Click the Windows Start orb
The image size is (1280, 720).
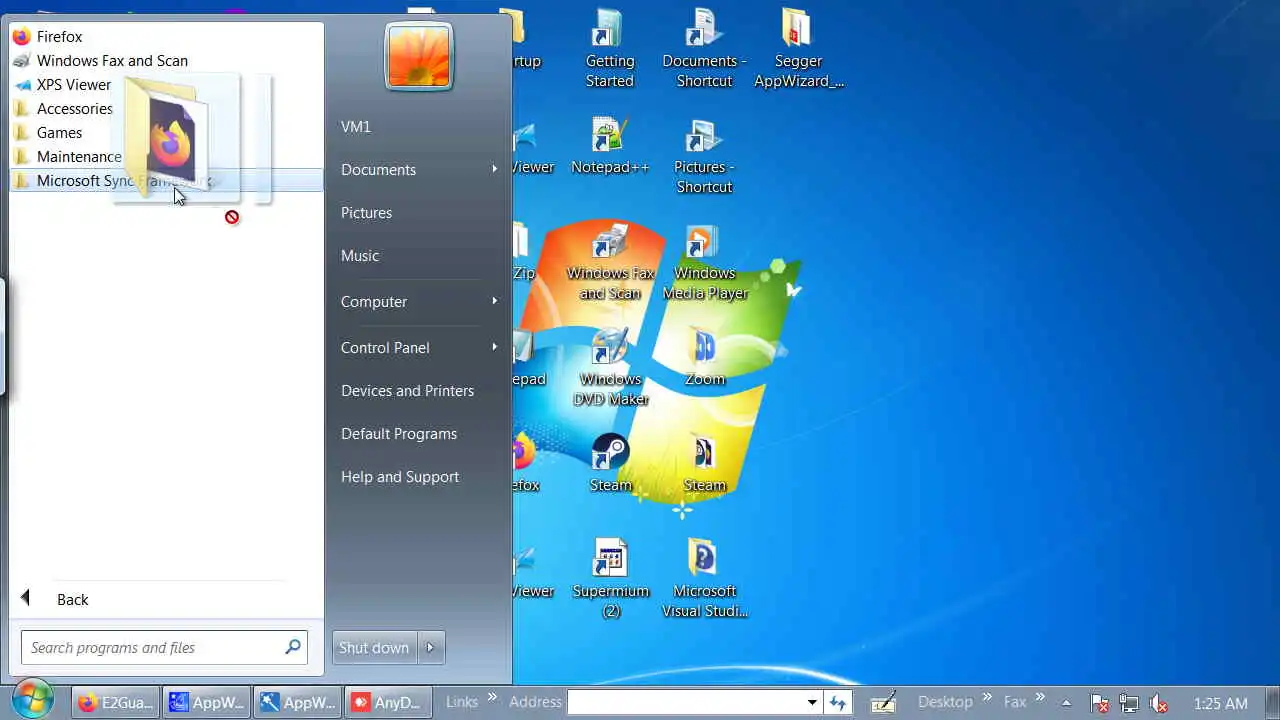[33, 701]
